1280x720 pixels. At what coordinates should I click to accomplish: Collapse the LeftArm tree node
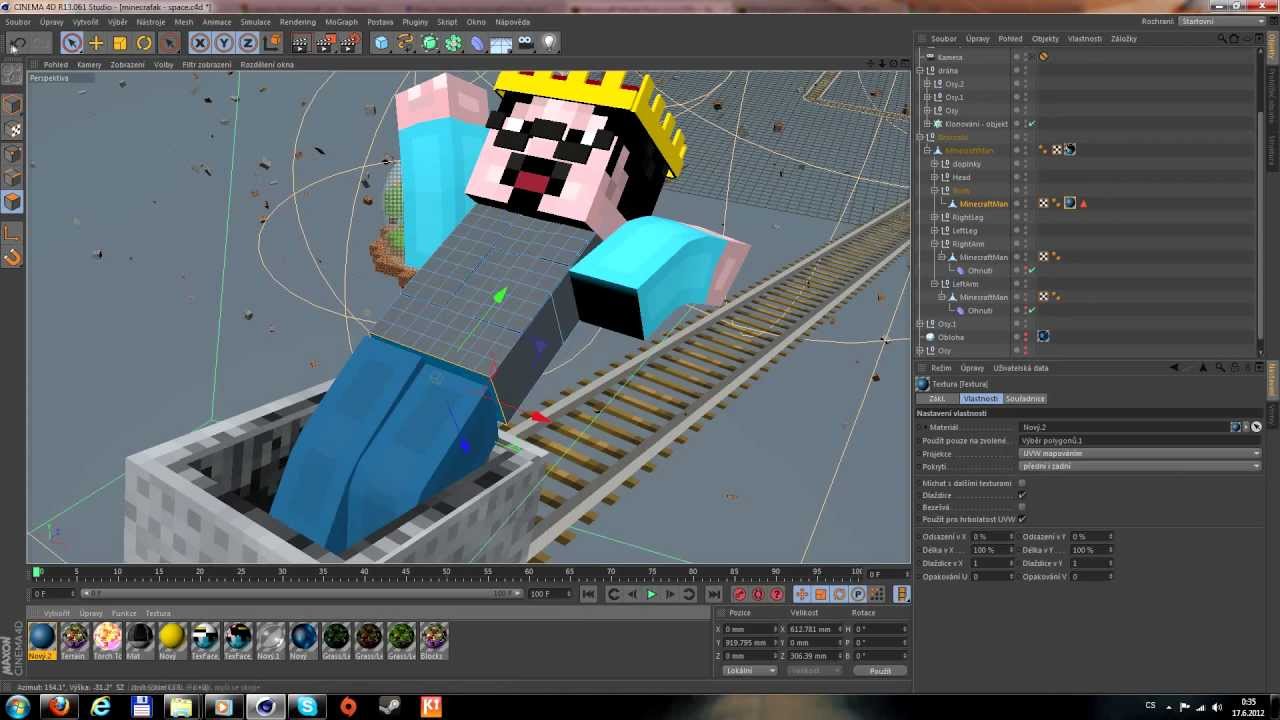tap(934, 284)
